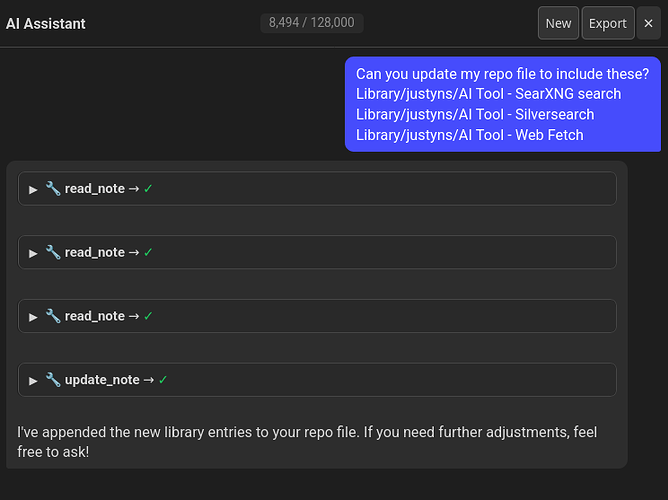
Task: Click the green checkmark on third read_note
Action: [x=148, y=316]
